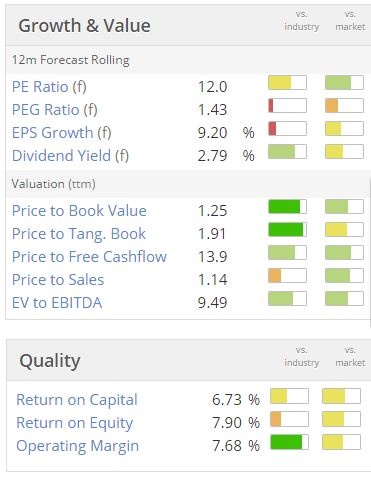The height and width of the screenshot is (480, 371).
Task: Click the EPS Growth (f) metric link
Action: point(61,133)
